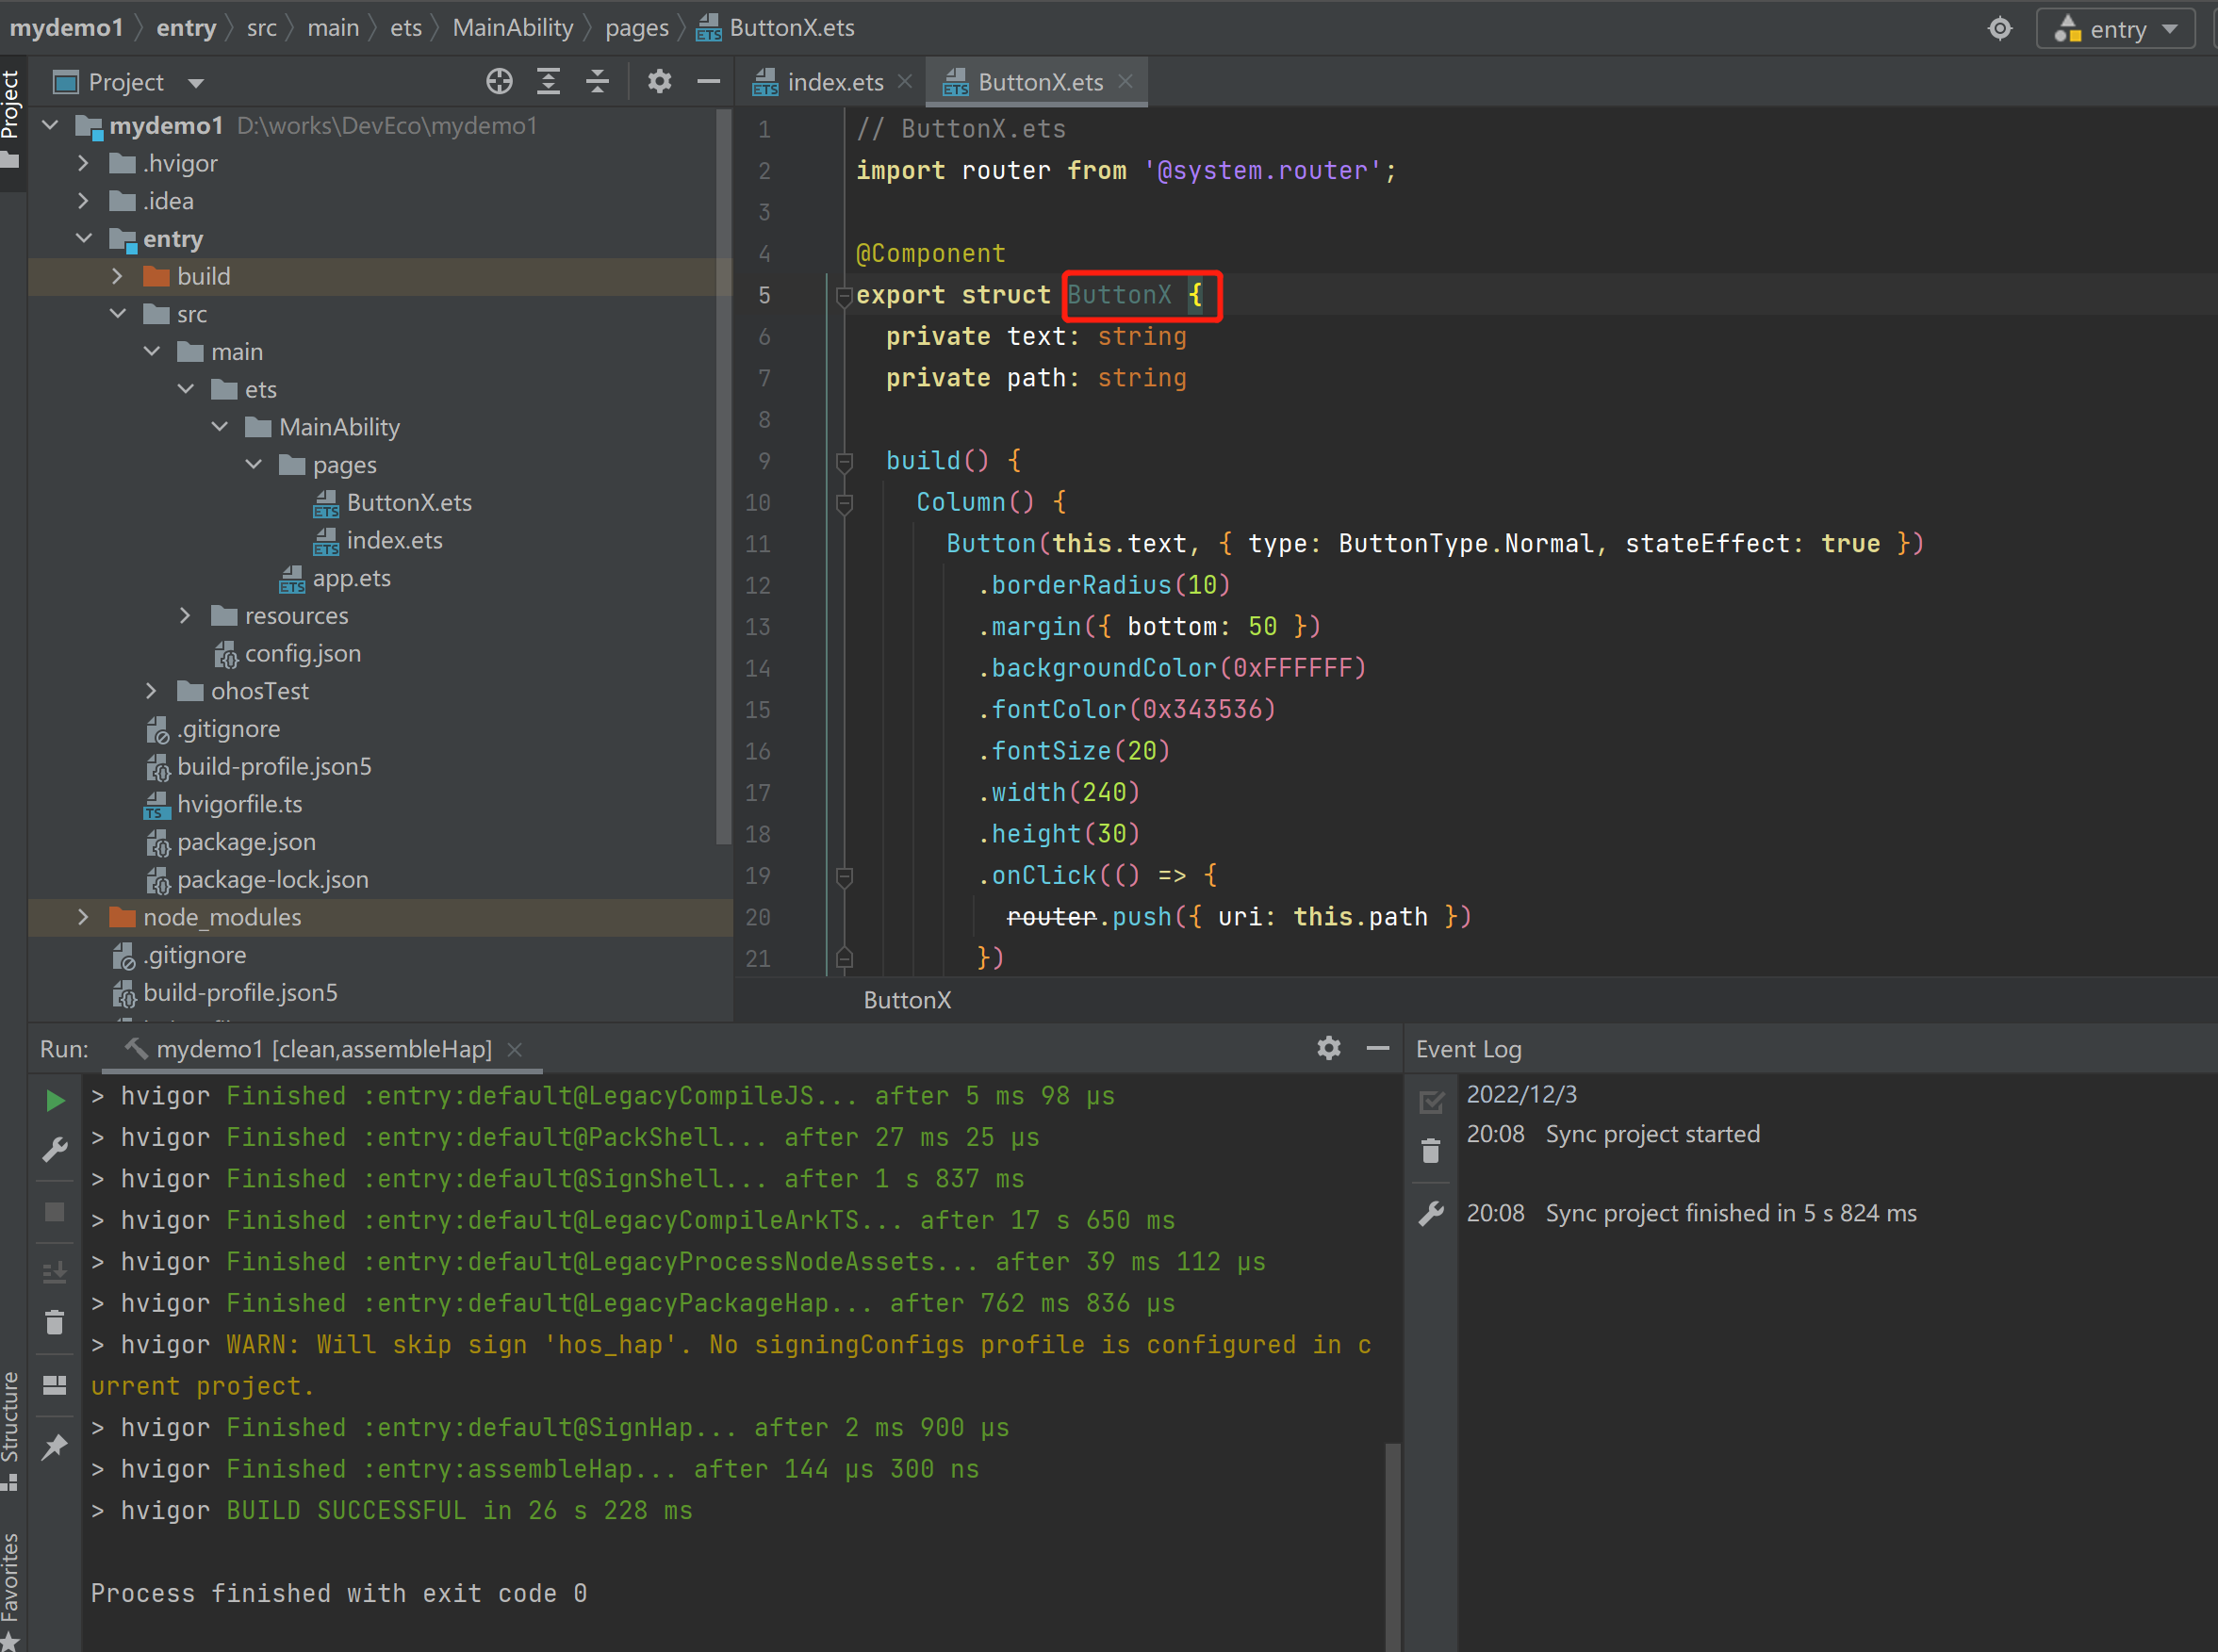Expand the node_modules folder

pos(84,917)
